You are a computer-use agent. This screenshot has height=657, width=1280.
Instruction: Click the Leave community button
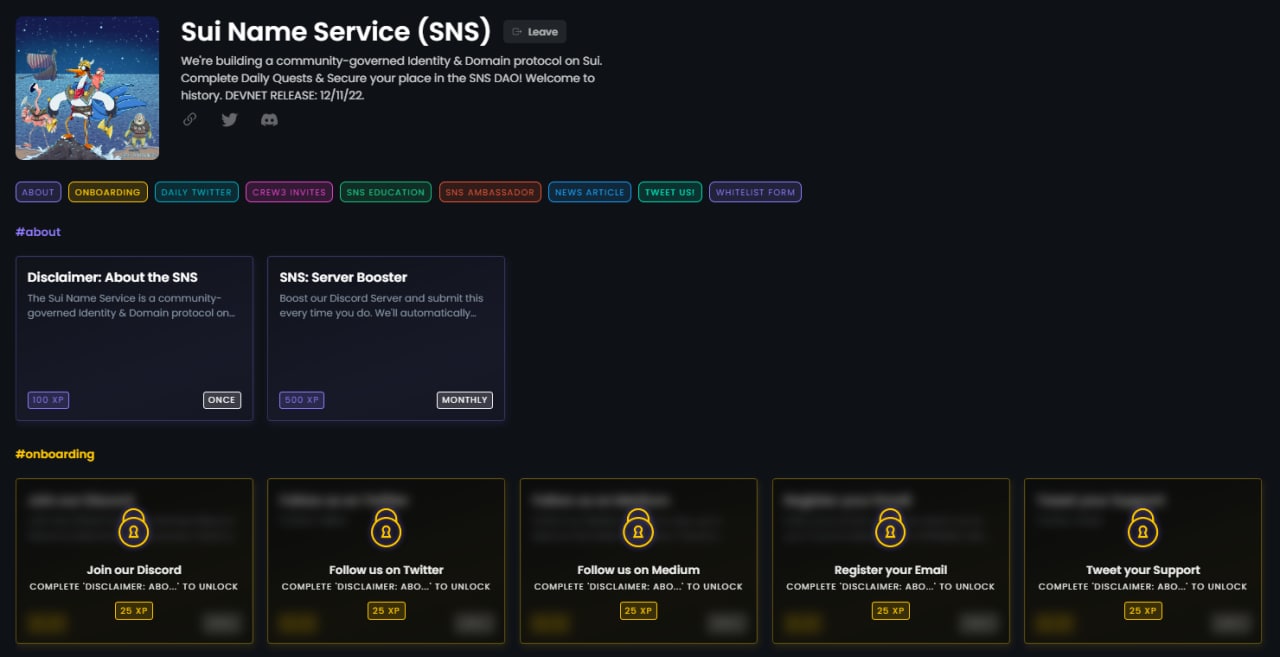[x=535, y=32]
